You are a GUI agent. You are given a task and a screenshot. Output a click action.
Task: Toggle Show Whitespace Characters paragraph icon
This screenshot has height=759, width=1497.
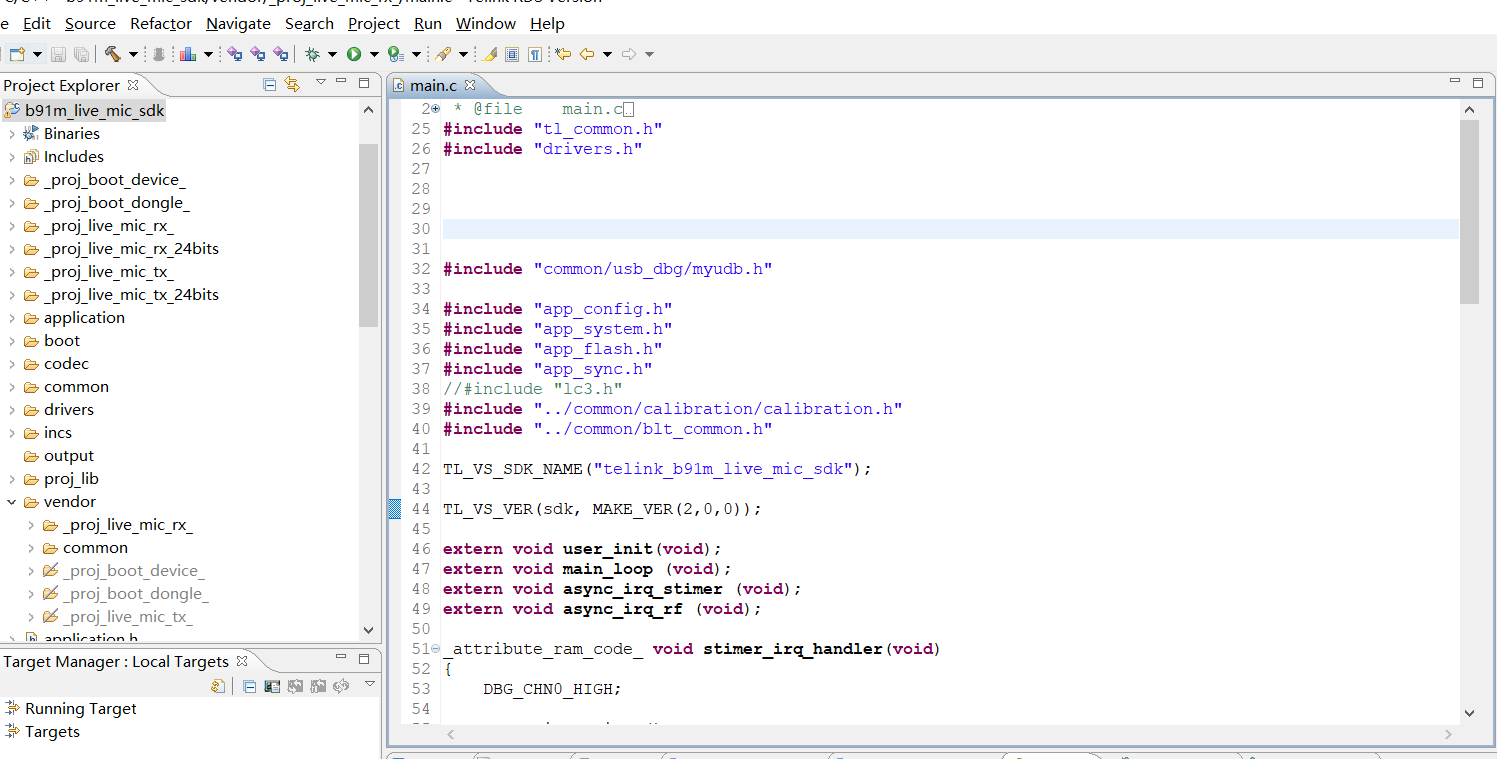(x=535, y=54)
